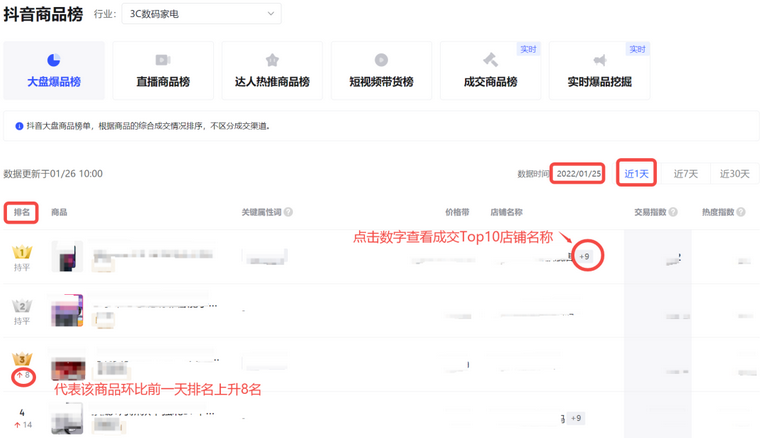Click the rank 4 up-14 change indicator
Screen dimensions: 779x439
pos(23,425)
